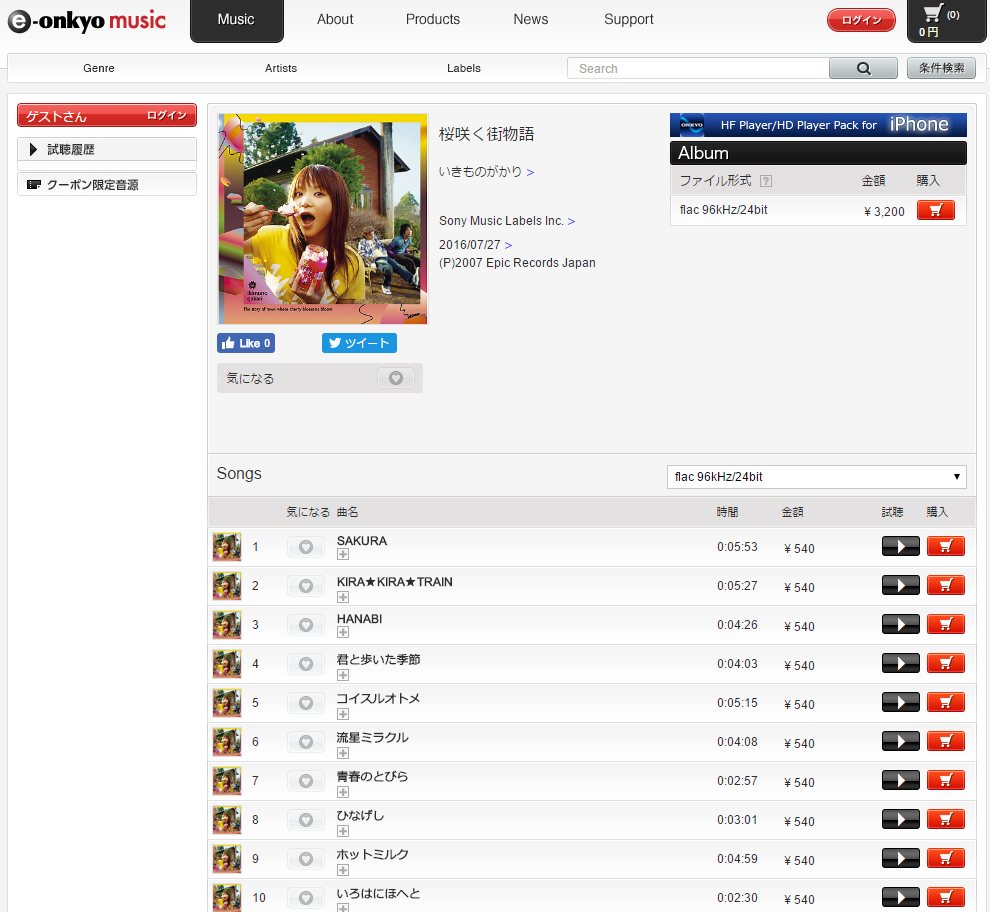
Task: Open the Music navigation tab
Action: point(237,20)
